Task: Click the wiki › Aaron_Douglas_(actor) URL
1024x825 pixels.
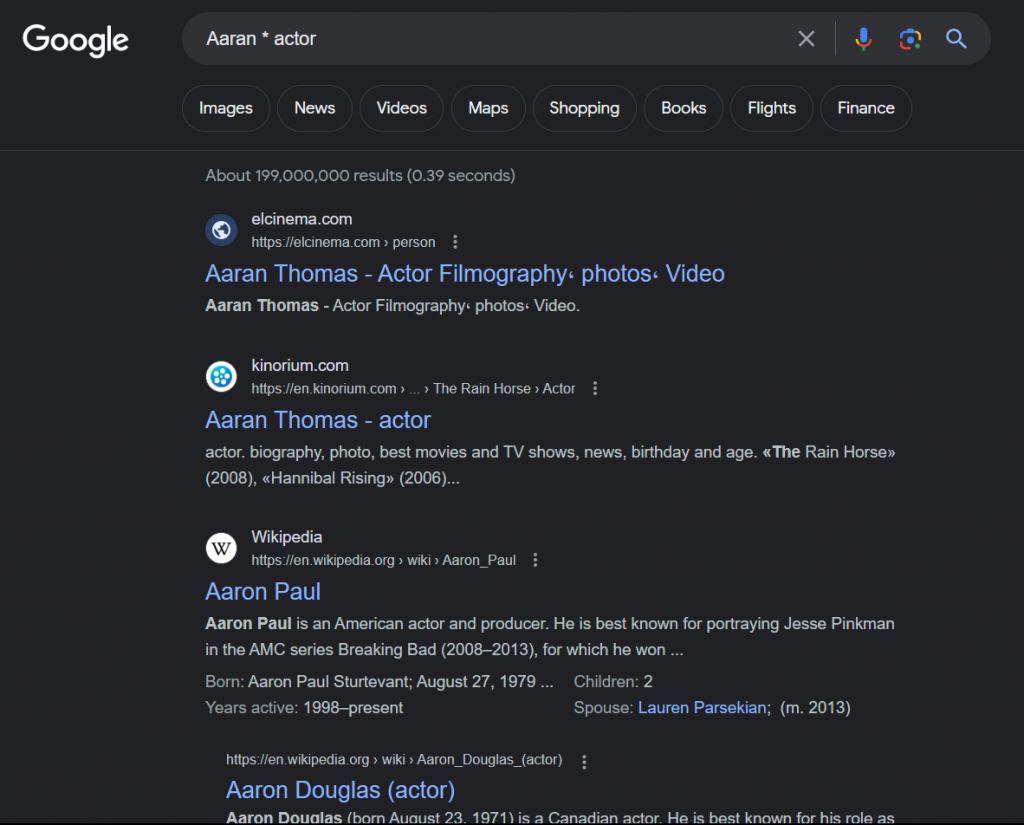Action: (x=394, y=760)
